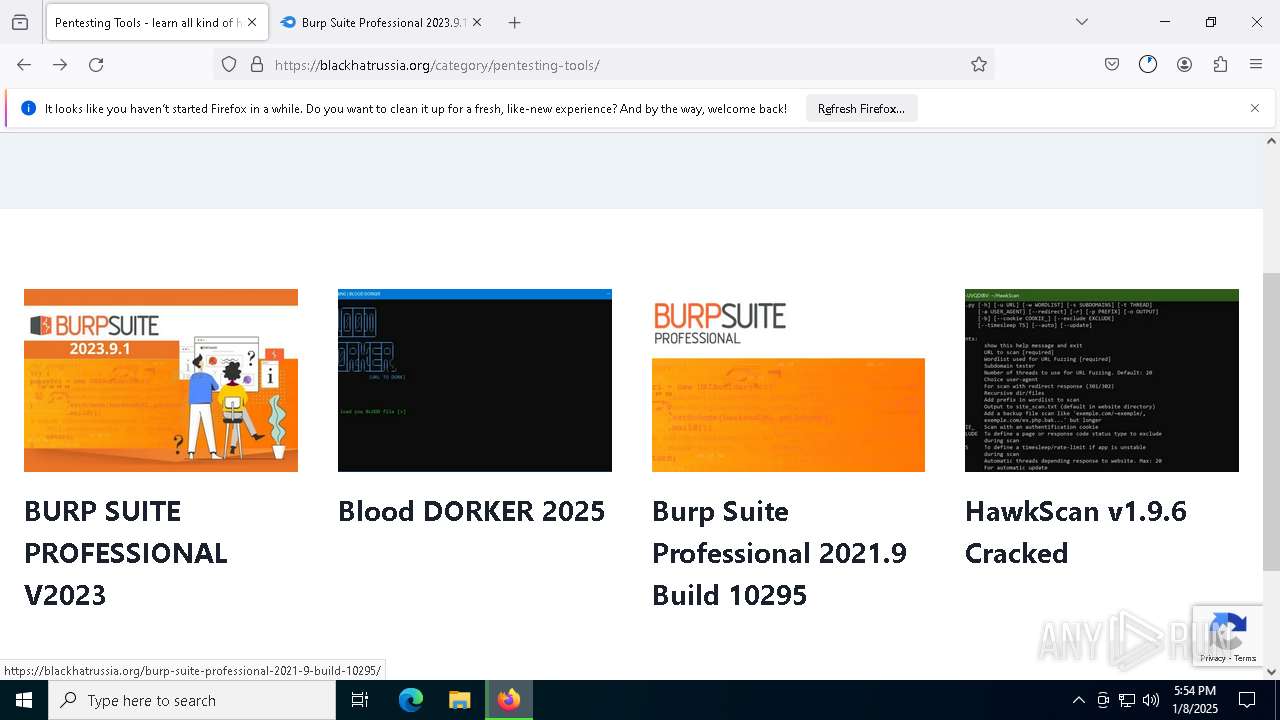Click the reCAPTCHA Terms link
The height and width of the screenshot is (720, 1280).
[1245, 658]
